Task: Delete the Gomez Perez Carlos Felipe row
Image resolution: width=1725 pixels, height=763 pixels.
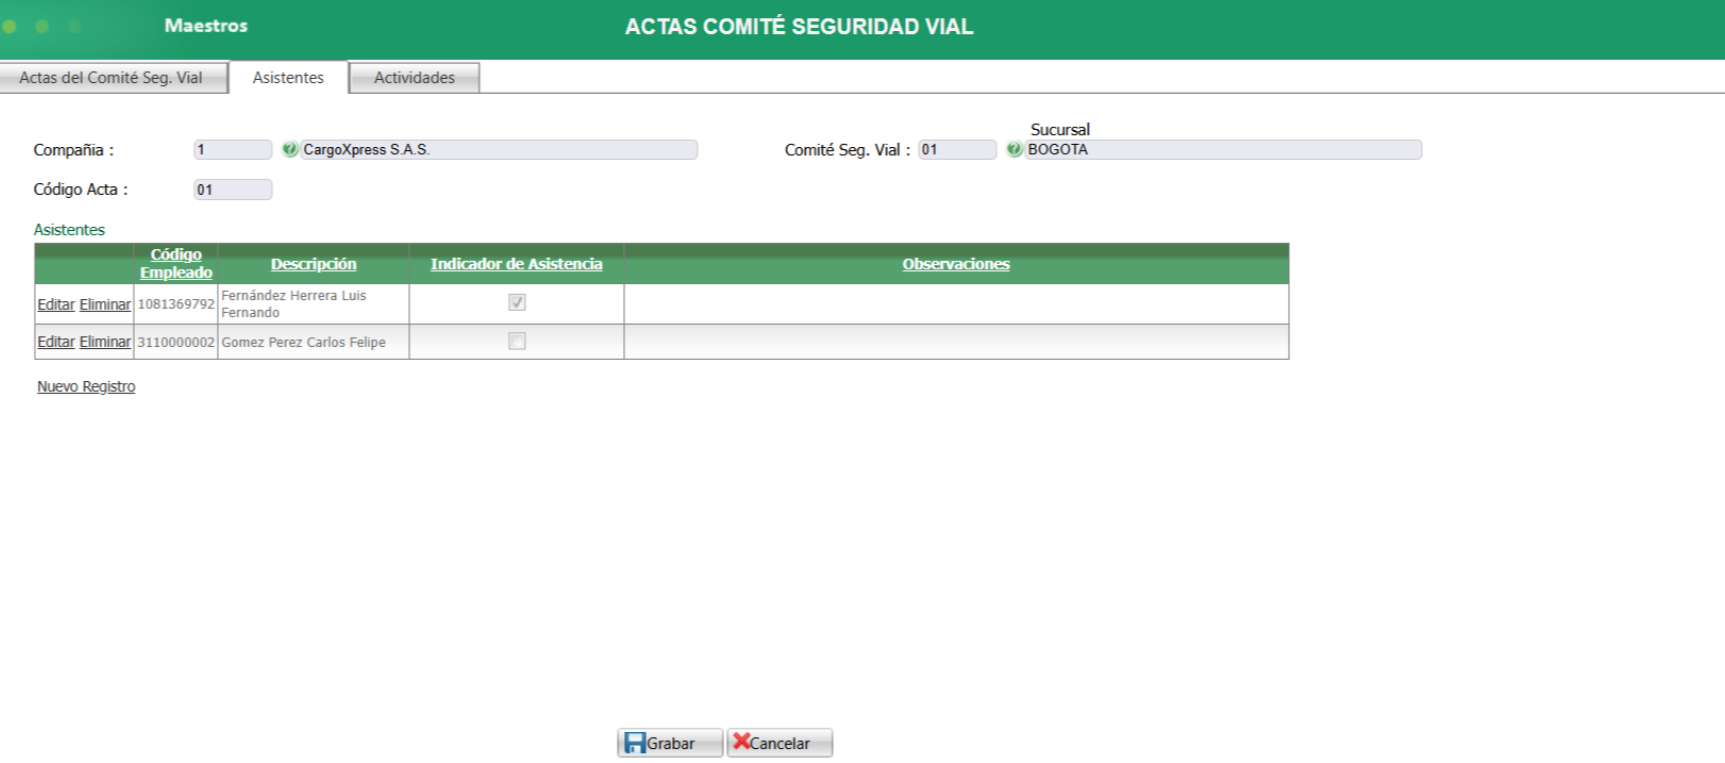Action: (x=105, y=342)
